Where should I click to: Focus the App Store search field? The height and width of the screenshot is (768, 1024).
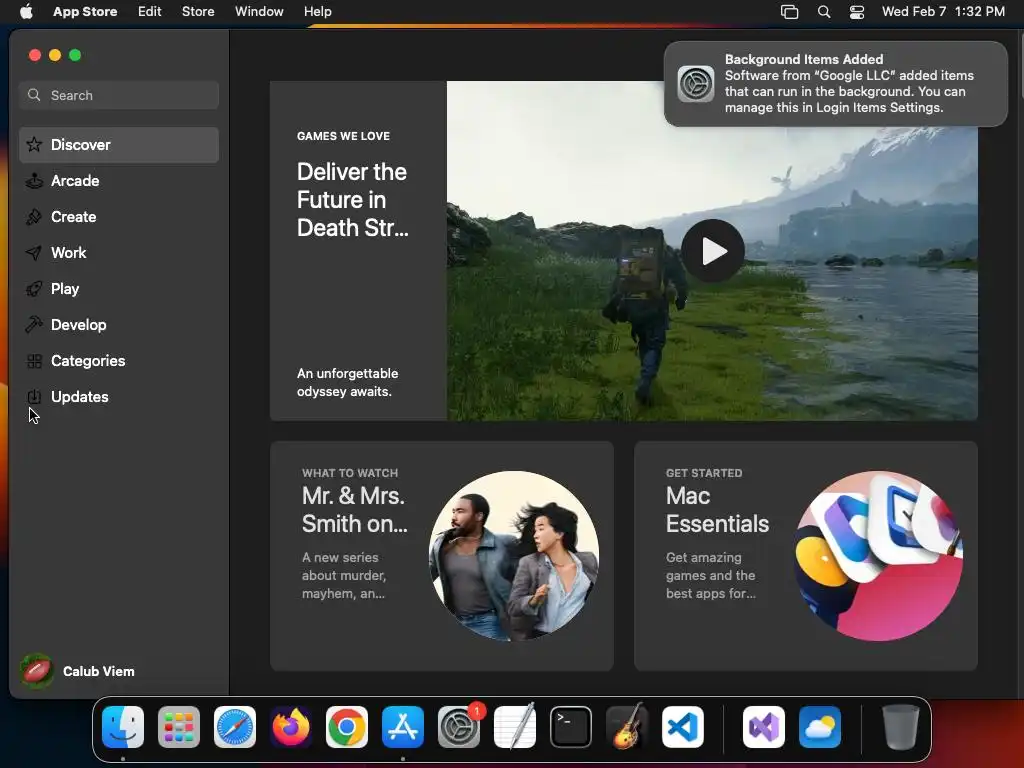tap(119, 95)
